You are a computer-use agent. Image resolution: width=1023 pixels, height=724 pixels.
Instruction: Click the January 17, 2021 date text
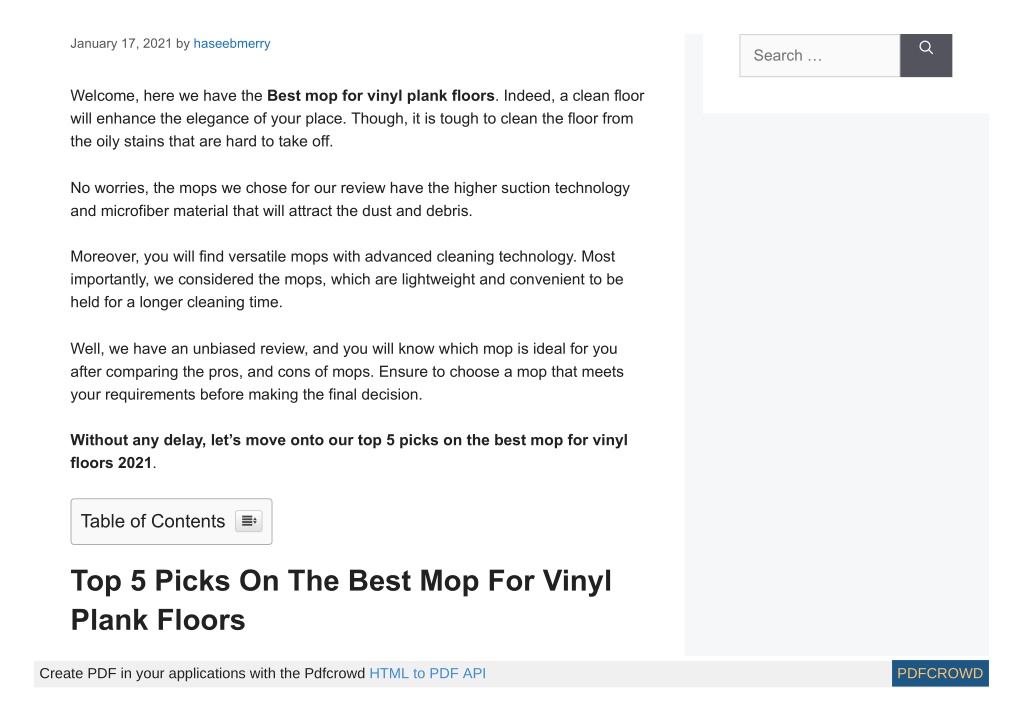click(121, 44)
